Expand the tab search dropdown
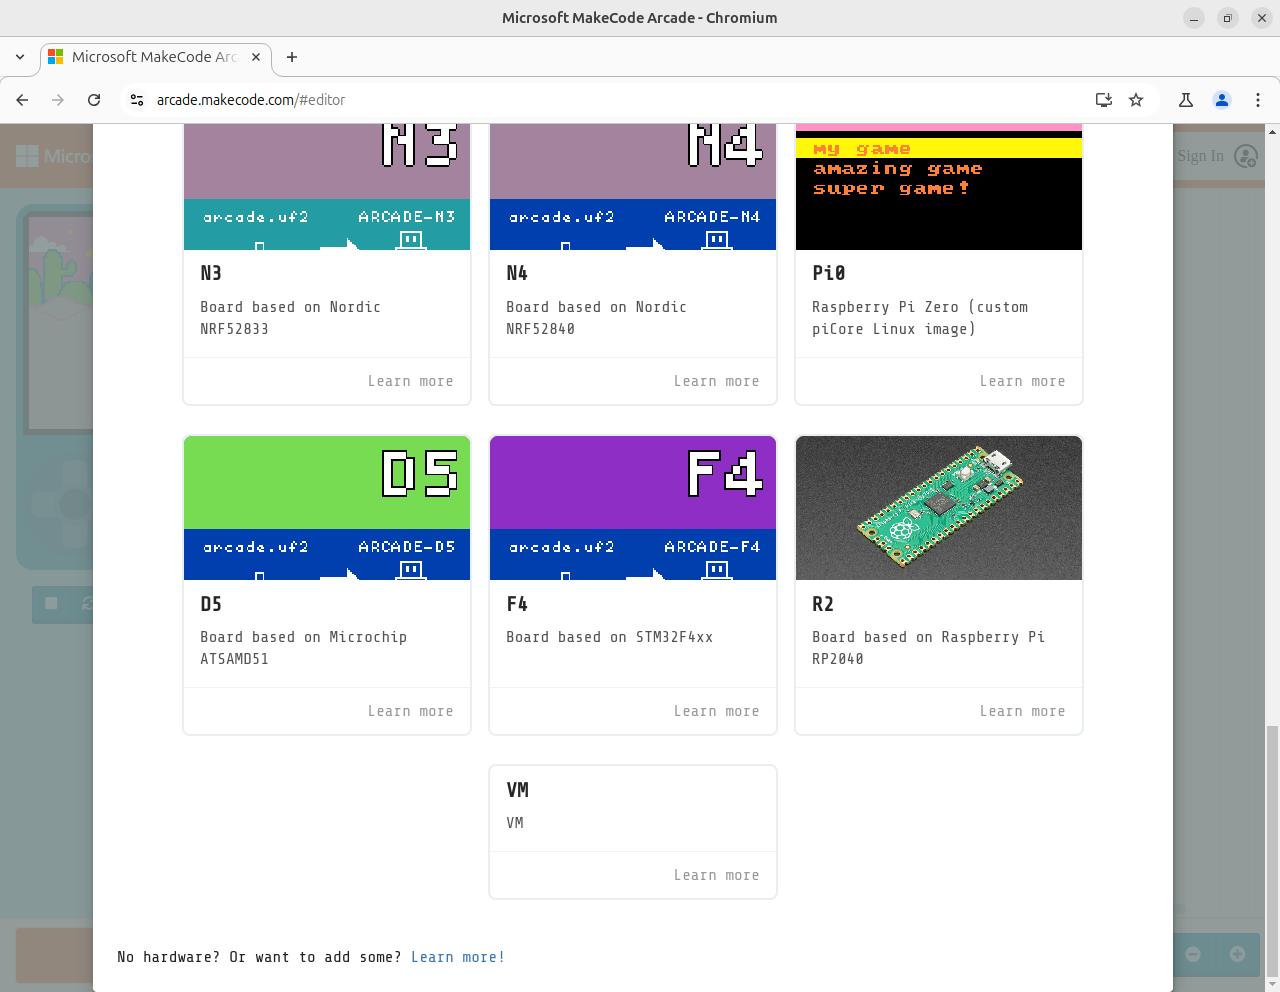Screen dimensions: 1280x992 [x=20, y=57]
